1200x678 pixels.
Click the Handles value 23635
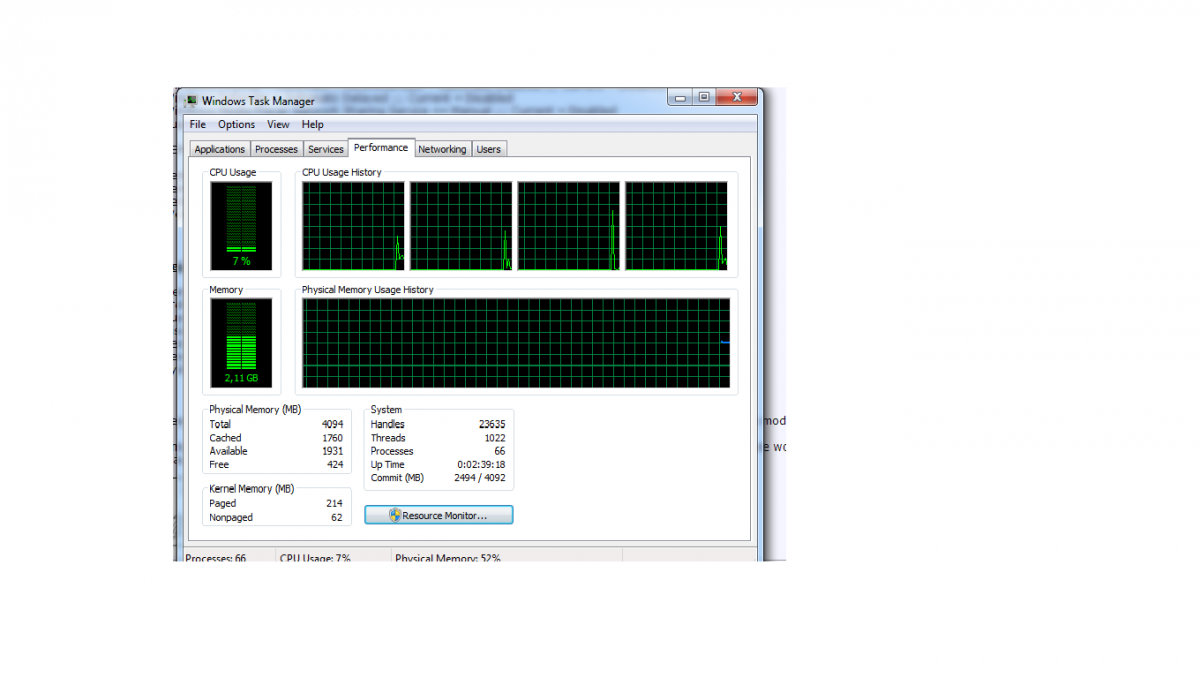point(492,424)
